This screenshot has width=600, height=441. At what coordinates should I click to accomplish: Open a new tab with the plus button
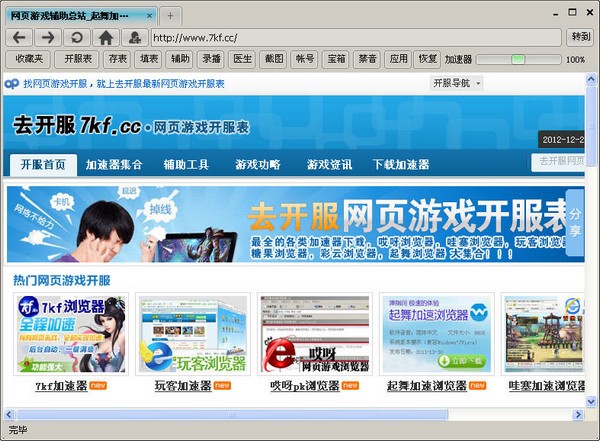tap(170, 16)
